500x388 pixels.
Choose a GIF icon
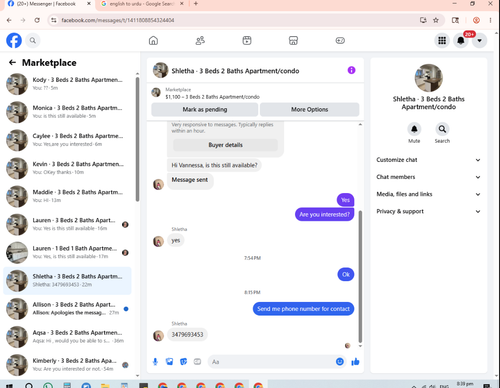point(197,362)
